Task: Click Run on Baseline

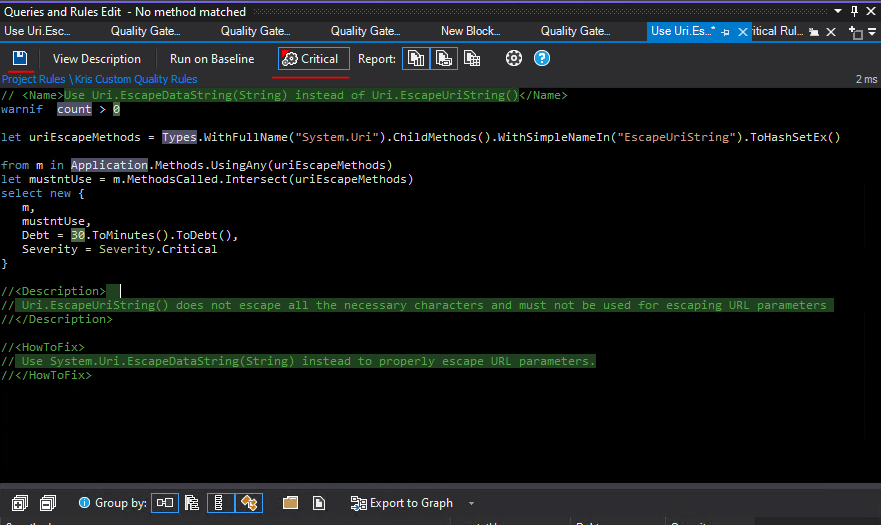Action: [x=212, y=58]
